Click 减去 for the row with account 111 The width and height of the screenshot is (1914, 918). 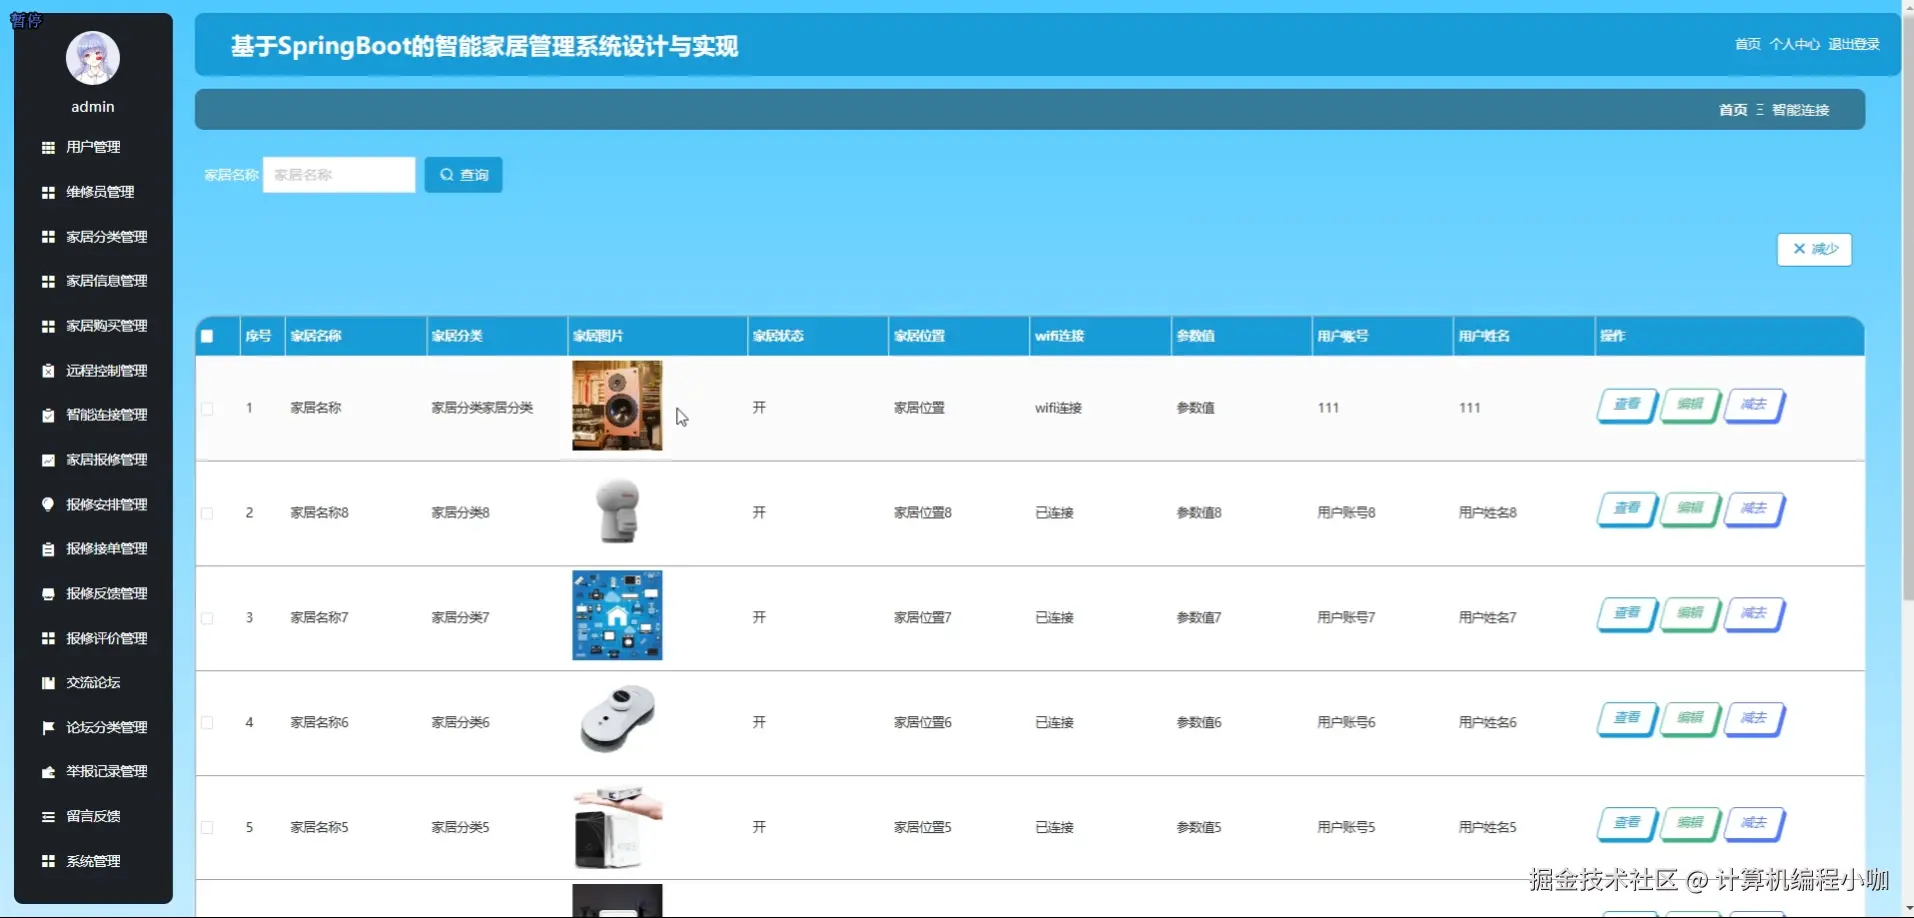pyautogui.click(x=1754, y=405)
